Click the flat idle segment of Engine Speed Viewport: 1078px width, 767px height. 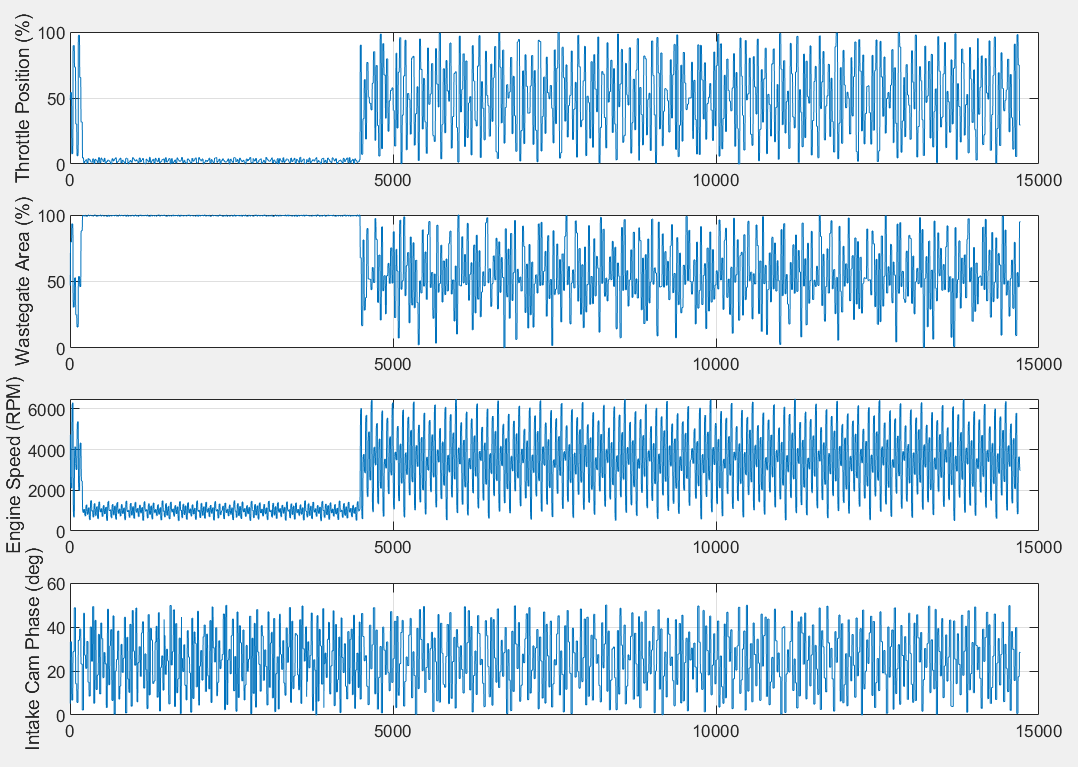click(250, 510)
